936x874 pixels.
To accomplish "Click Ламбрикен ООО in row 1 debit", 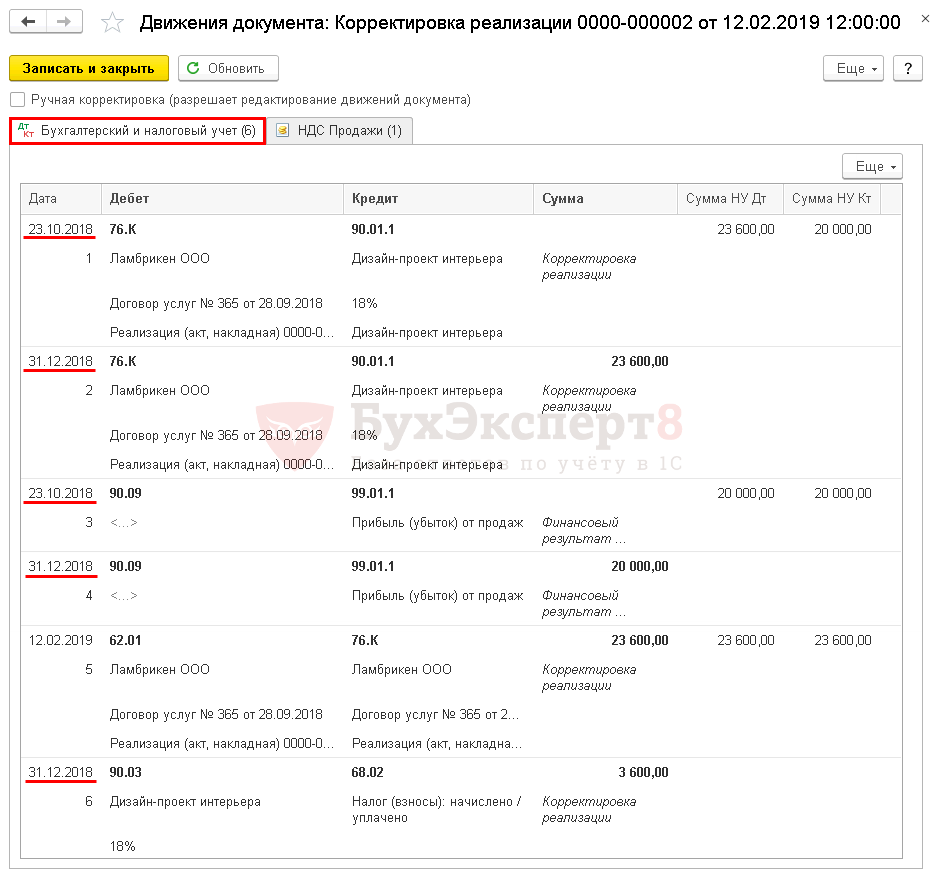I will (x=159, y=258).
